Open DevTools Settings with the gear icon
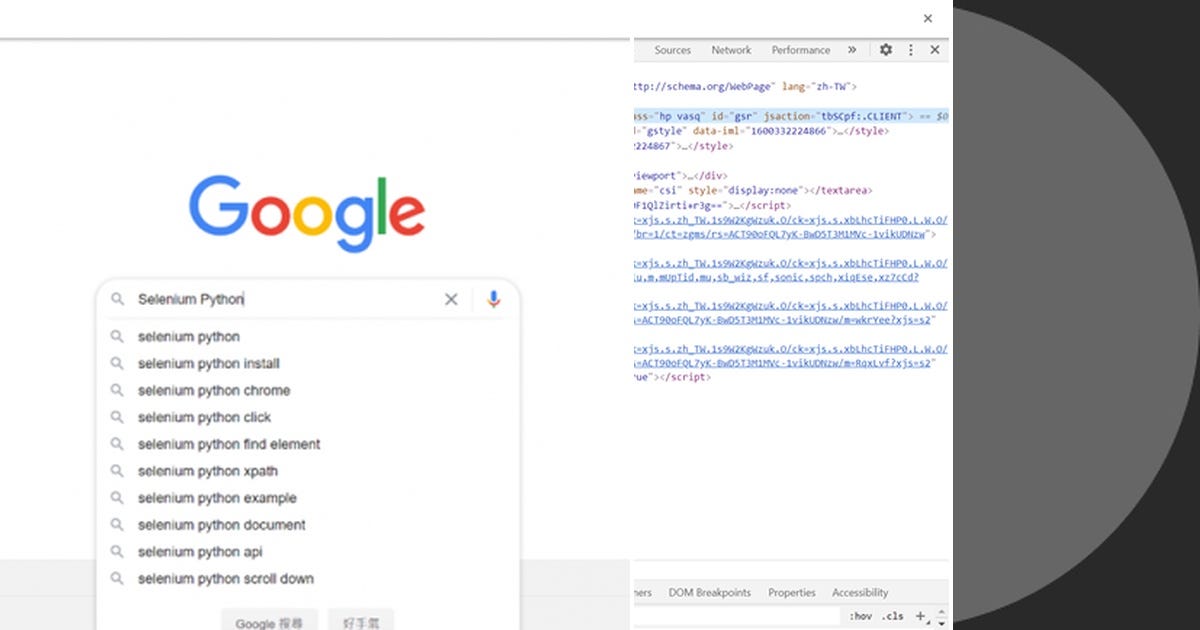Viewport: 1200px width, 630px height. [886, 49]
